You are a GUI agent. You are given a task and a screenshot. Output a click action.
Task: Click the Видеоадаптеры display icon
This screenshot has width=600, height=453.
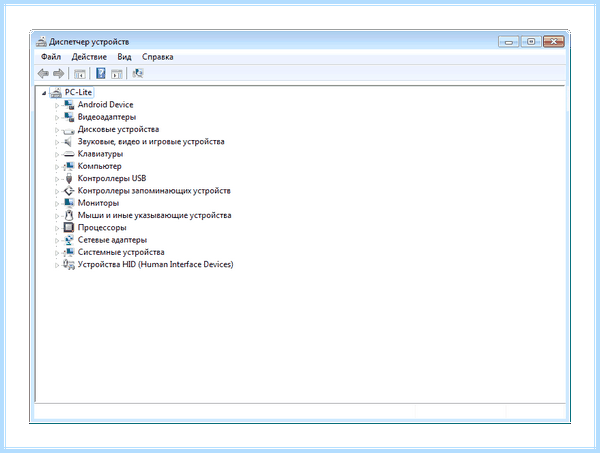(x=69, y=117)
